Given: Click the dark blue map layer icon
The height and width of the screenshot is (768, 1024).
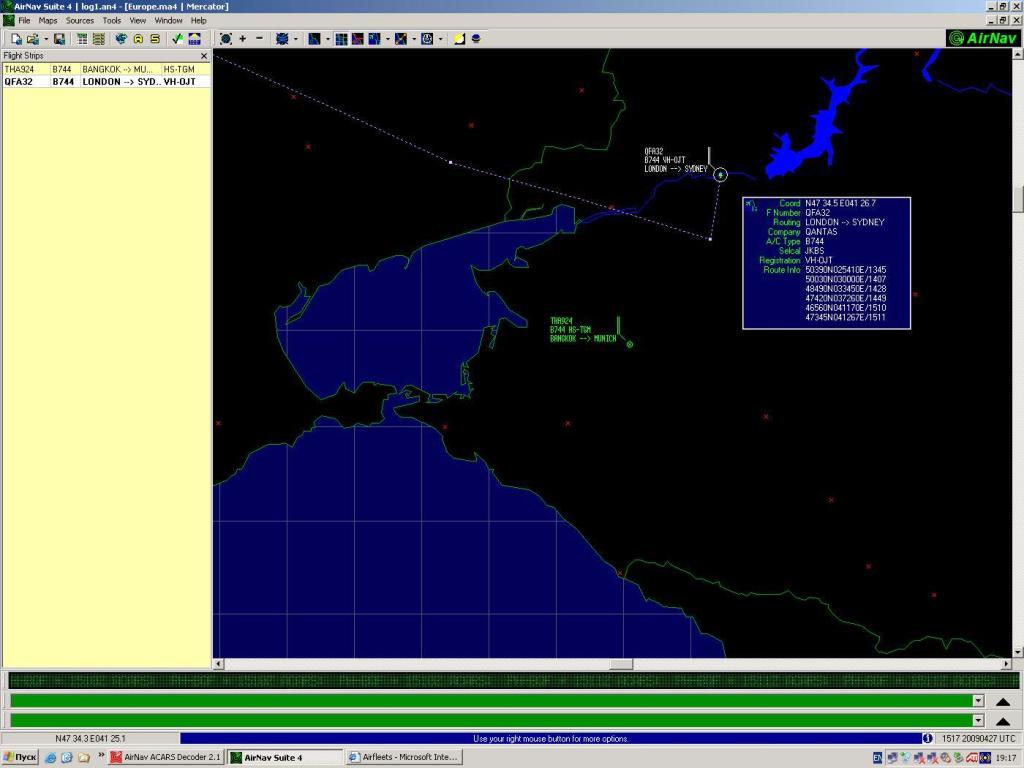Looking at the screenshot, I should click(x=314, y=39).
